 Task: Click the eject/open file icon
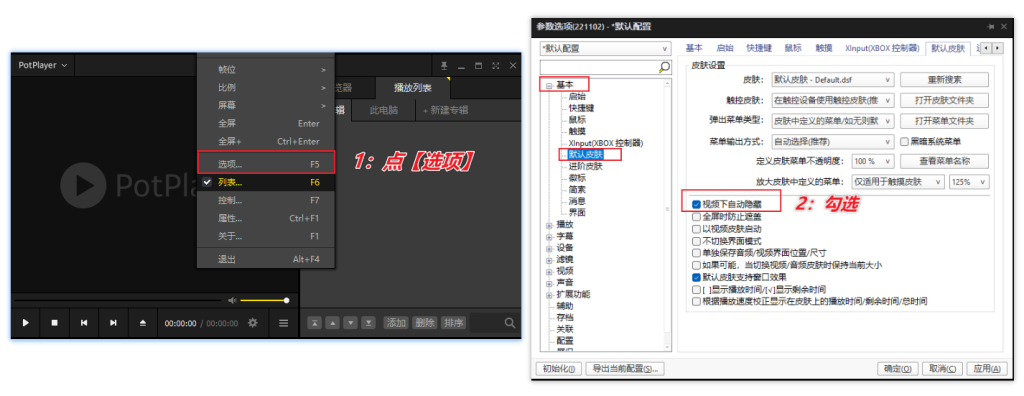click(x=143, y=323)
